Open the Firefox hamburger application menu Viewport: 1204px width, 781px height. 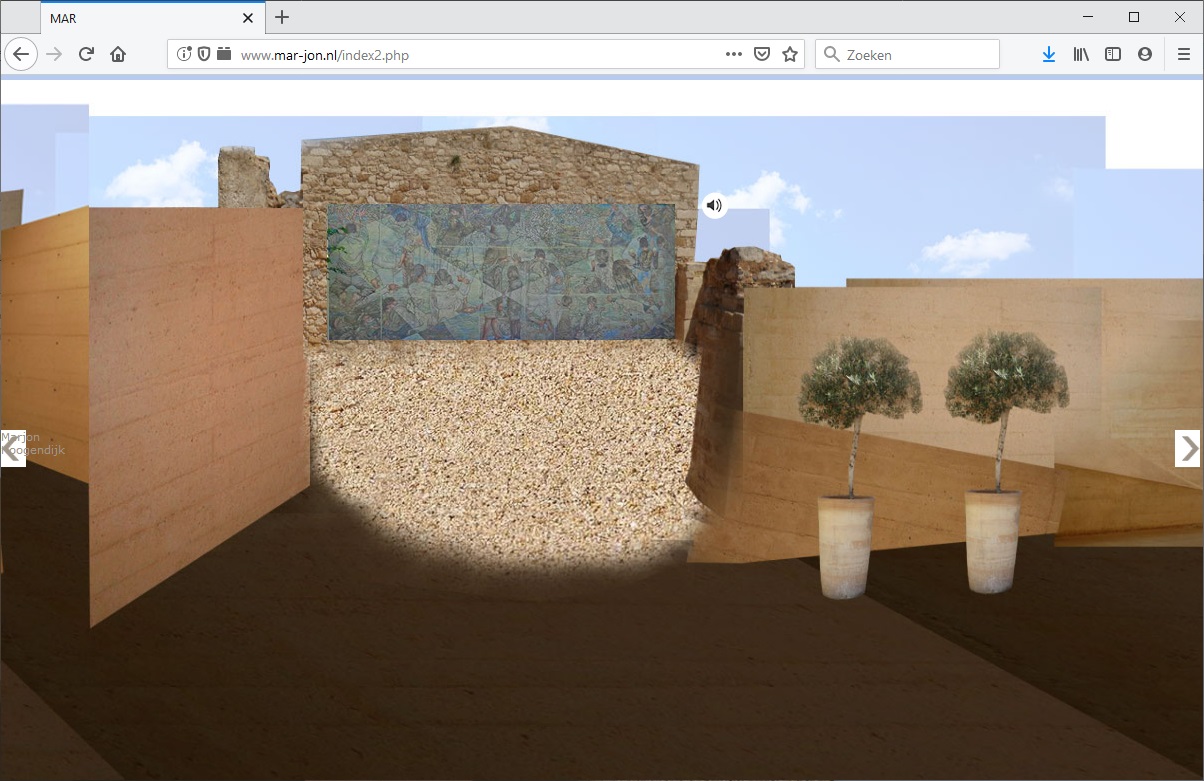click(1184, 55)
